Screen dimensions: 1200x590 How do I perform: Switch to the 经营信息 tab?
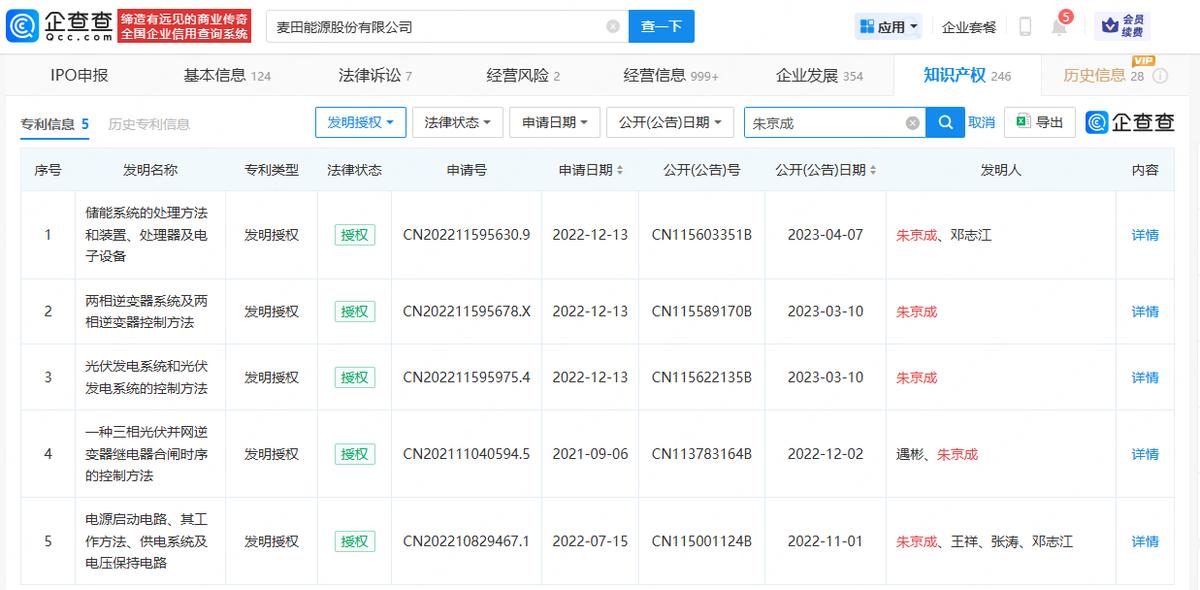(671, 75)
